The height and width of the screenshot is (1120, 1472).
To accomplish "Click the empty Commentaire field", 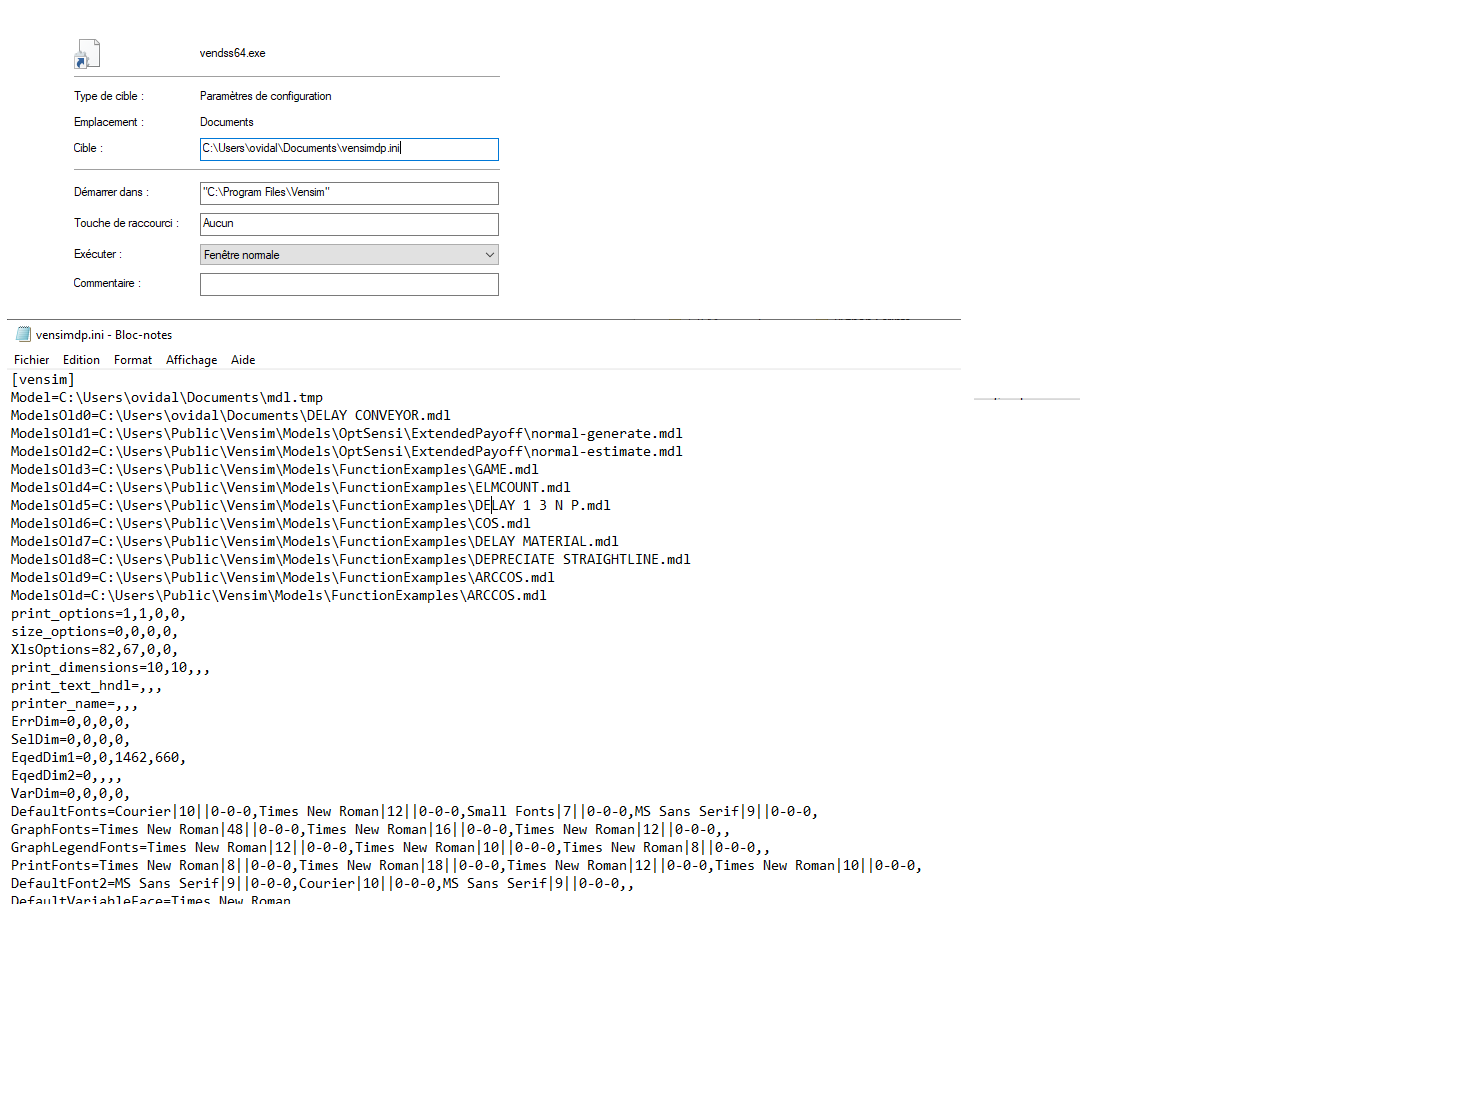I will click(x=349, y=284).
